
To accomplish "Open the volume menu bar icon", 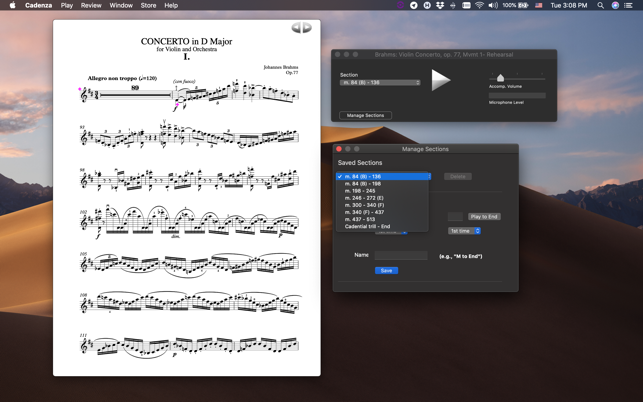I will coord(493,5).
